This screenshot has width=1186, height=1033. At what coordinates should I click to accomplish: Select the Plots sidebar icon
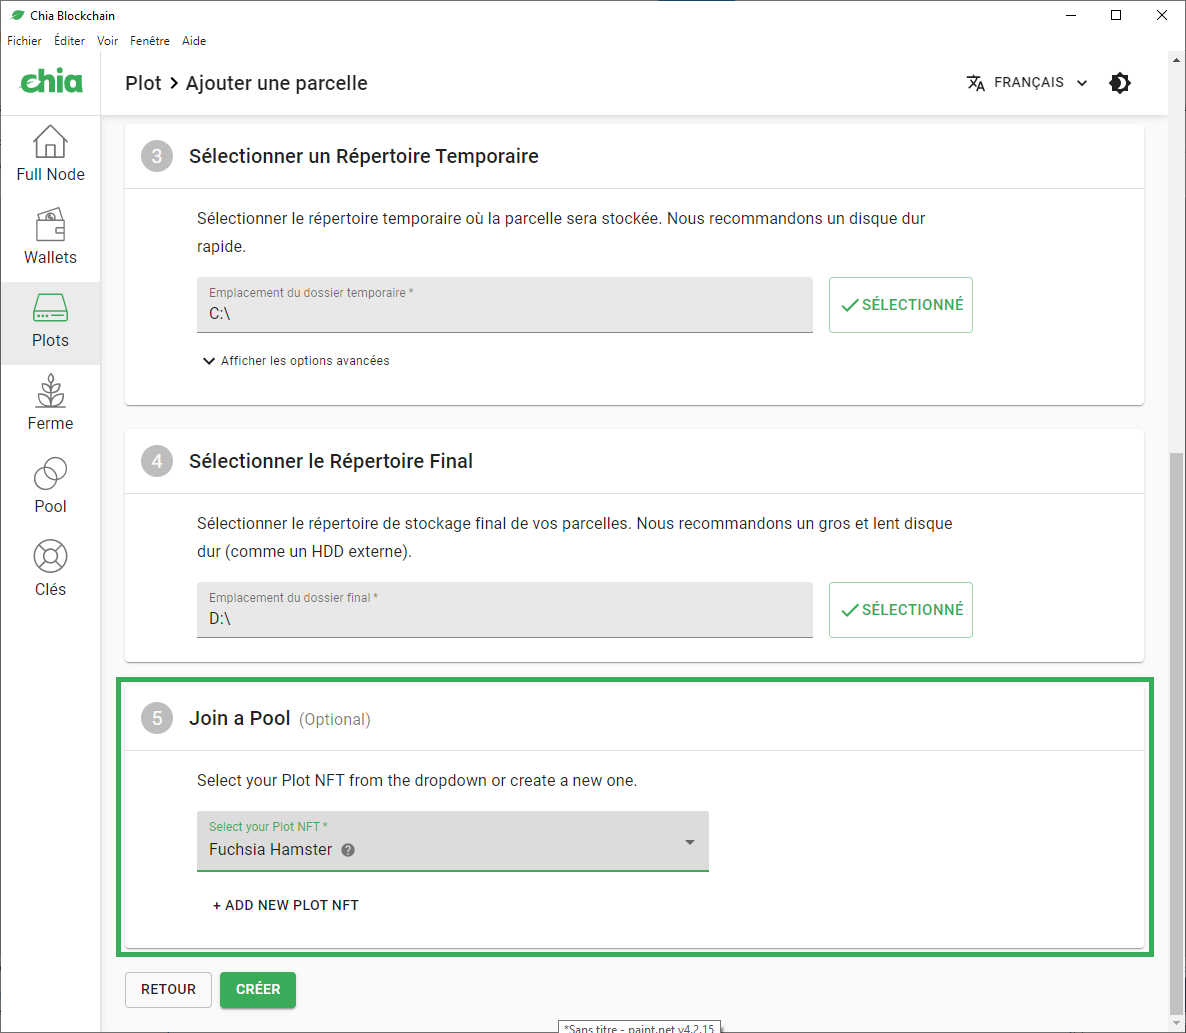click(50, 321)
